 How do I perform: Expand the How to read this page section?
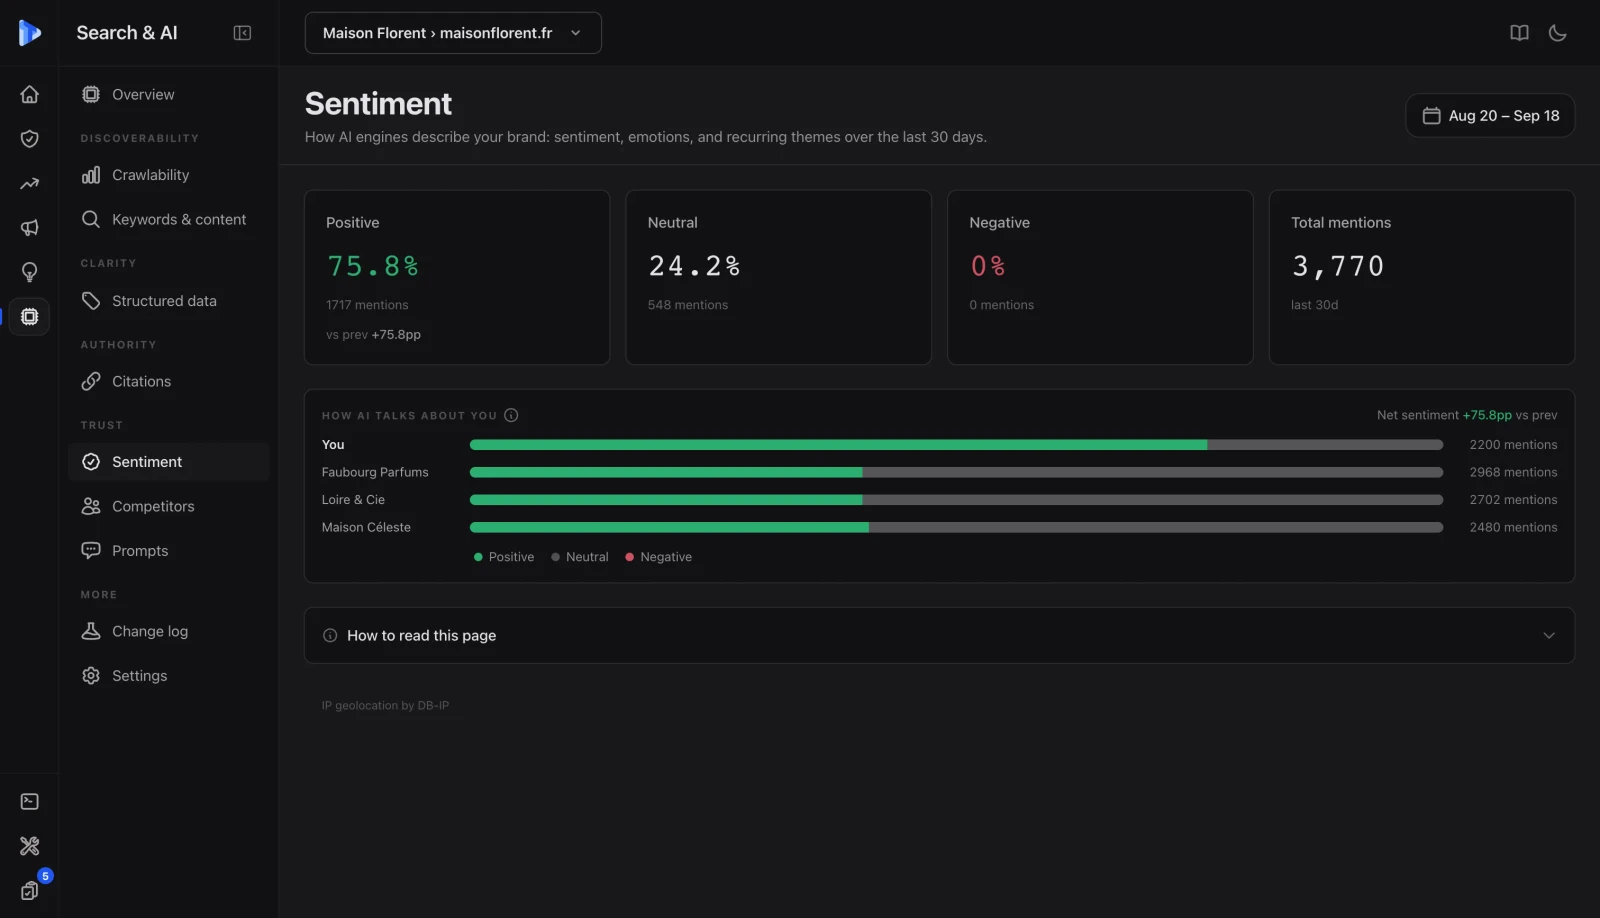[x=939, y=636]
